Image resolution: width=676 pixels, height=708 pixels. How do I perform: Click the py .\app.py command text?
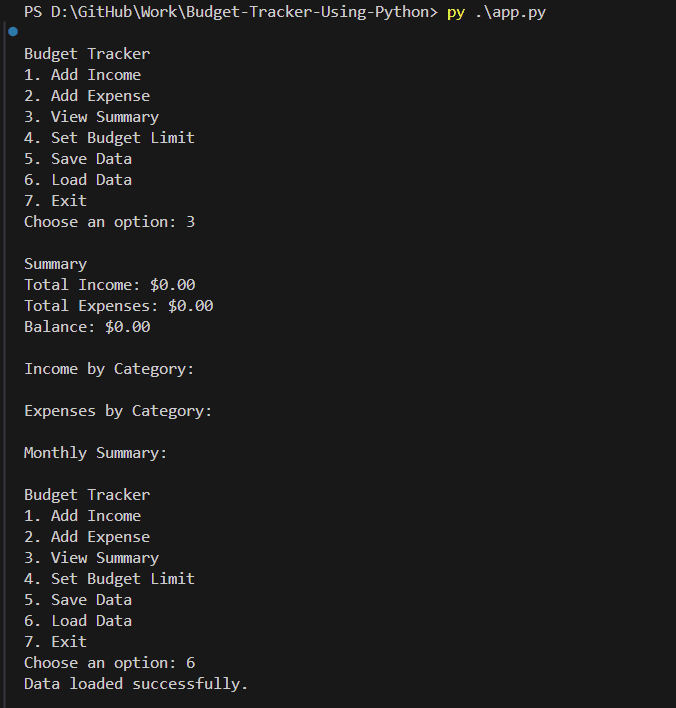coord(496,12)
